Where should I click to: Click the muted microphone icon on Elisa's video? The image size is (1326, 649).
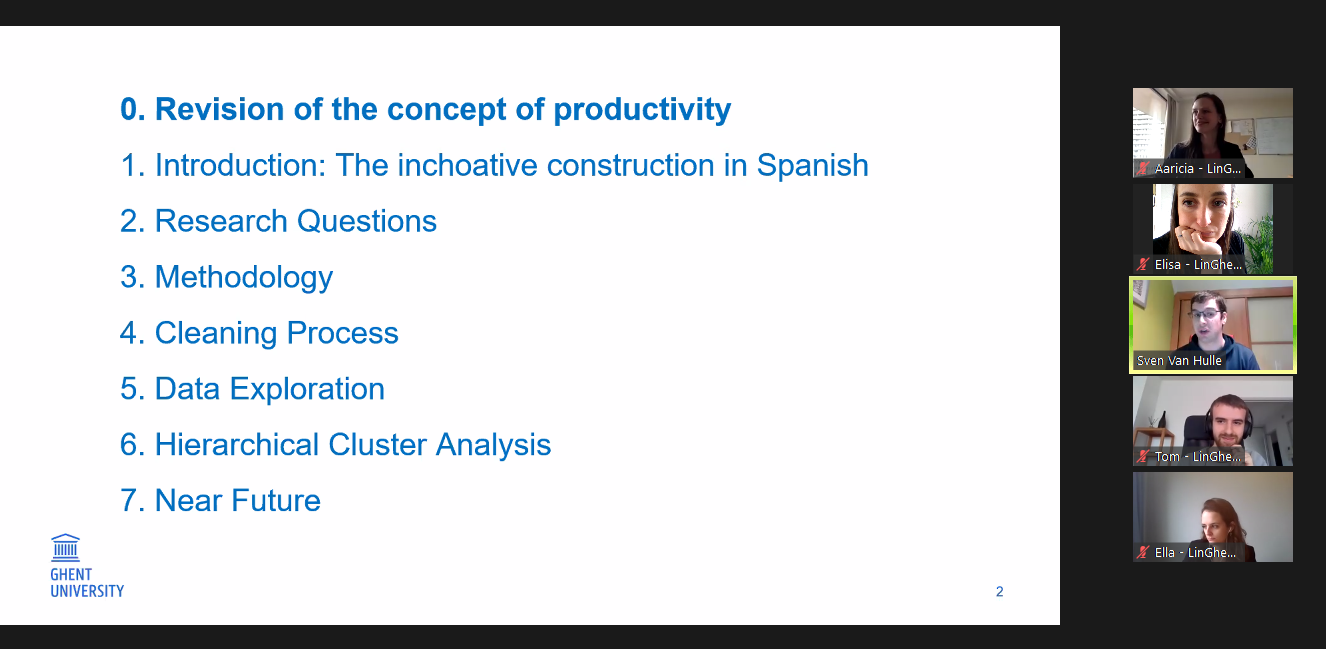pyautogui.click(x=1143, y=265)
